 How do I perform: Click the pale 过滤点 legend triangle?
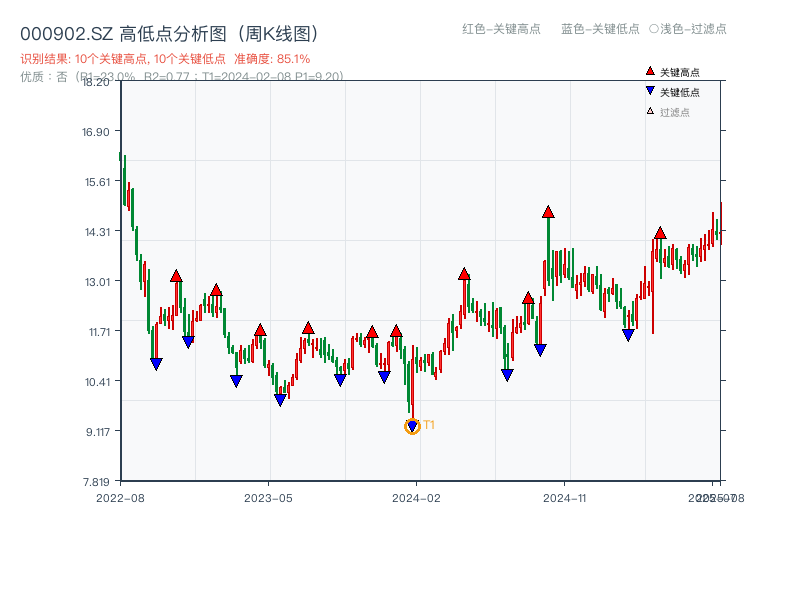(650, 111)
